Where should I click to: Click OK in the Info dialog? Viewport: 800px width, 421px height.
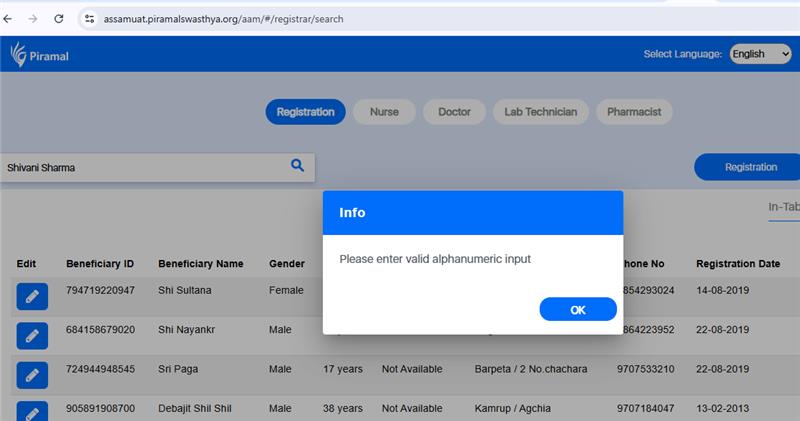click(x=577, y=310)
